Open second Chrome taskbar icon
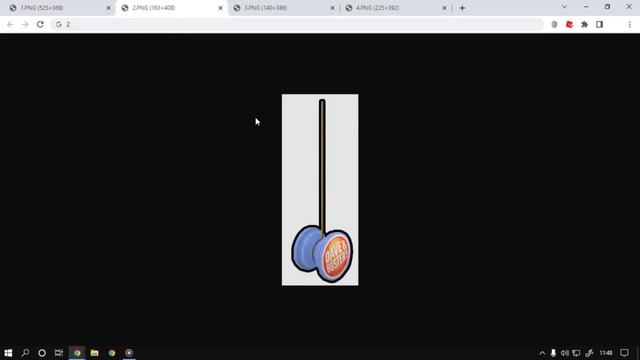This screenshot has width=640, height=360. click(x=112, y=353)
